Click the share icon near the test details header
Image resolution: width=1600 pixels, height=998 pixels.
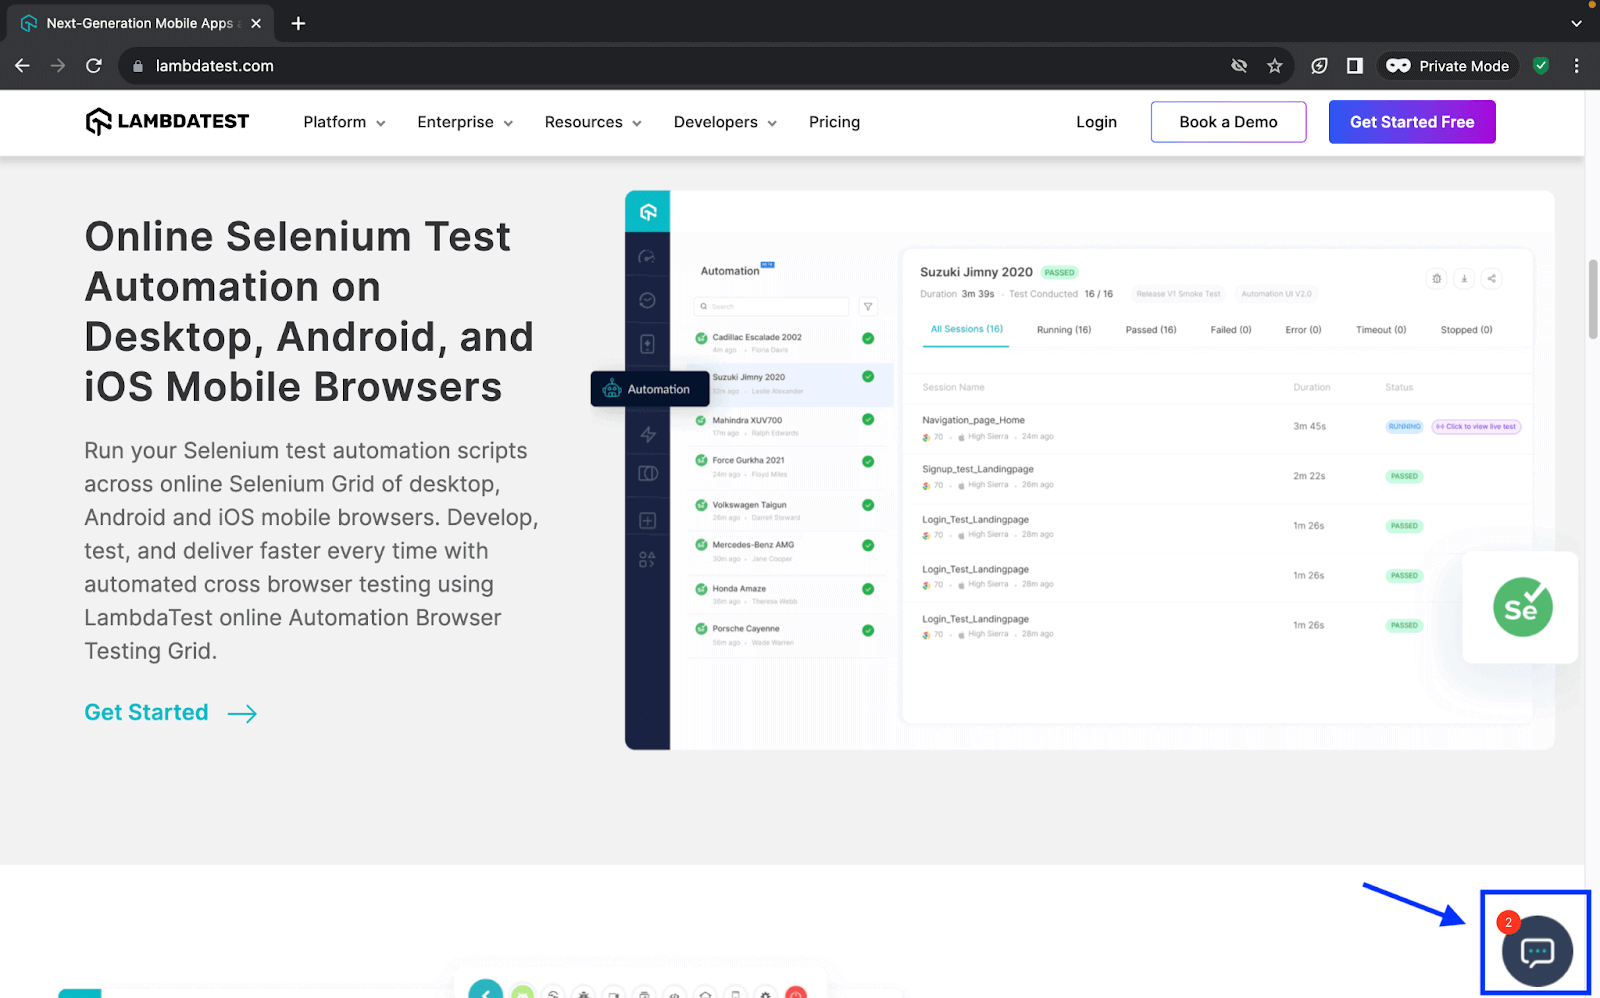pos(1491,279)
